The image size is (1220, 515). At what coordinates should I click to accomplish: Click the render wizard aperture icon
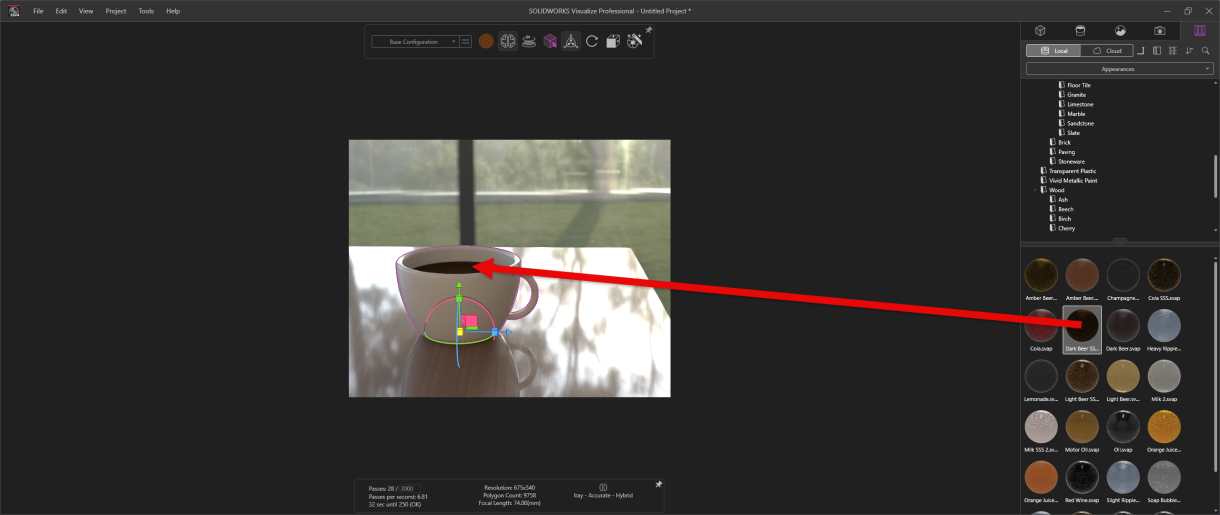(634, 42)
